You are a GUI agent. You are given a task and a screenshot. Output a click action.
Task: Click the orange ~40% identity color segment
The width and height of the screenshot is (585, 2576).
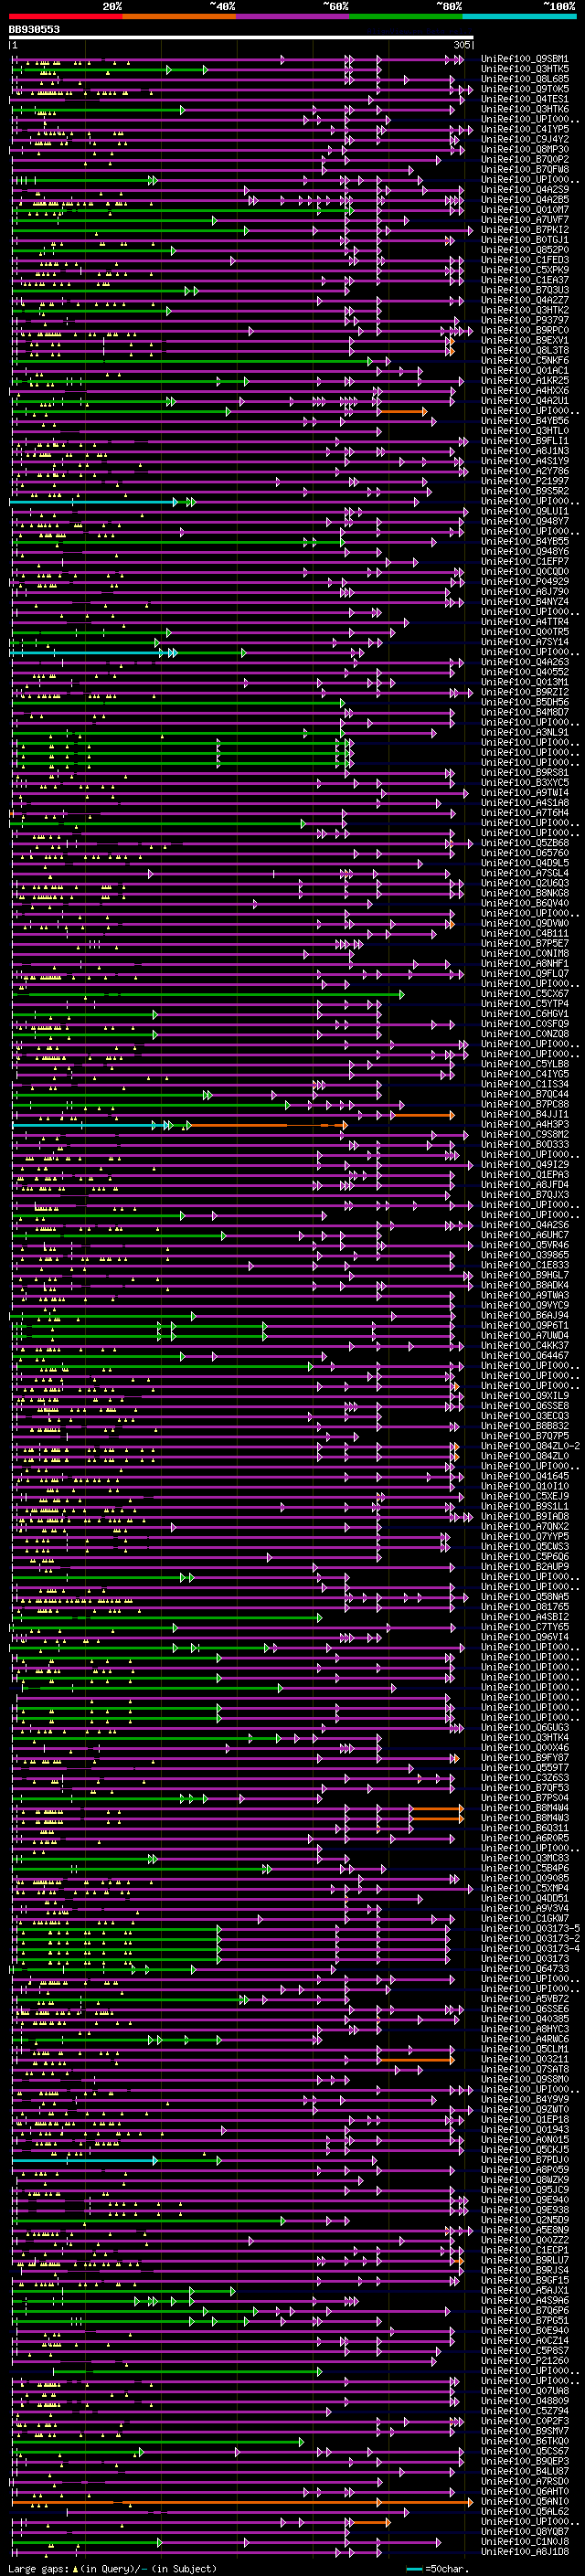(x=179, y=16)
